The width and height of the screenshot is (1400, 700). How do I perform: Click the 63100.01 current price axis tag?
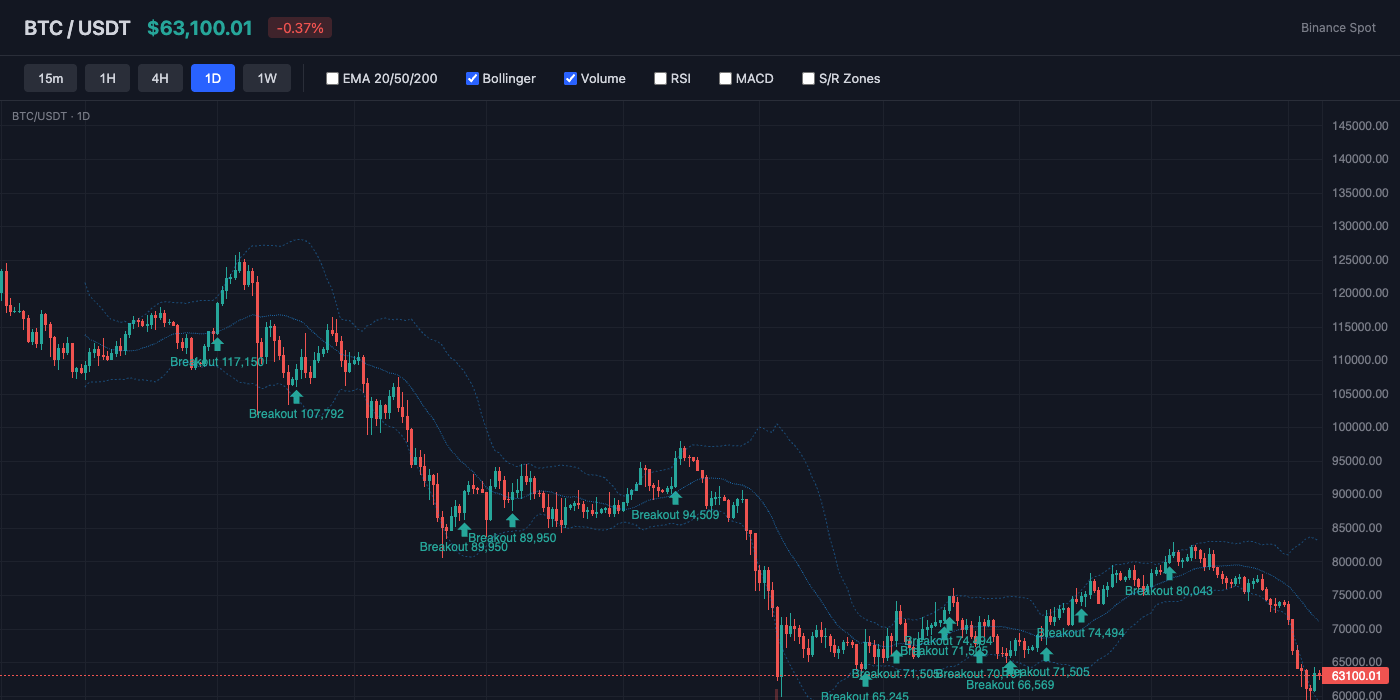pyautogui.click(x=1355, y=676)
